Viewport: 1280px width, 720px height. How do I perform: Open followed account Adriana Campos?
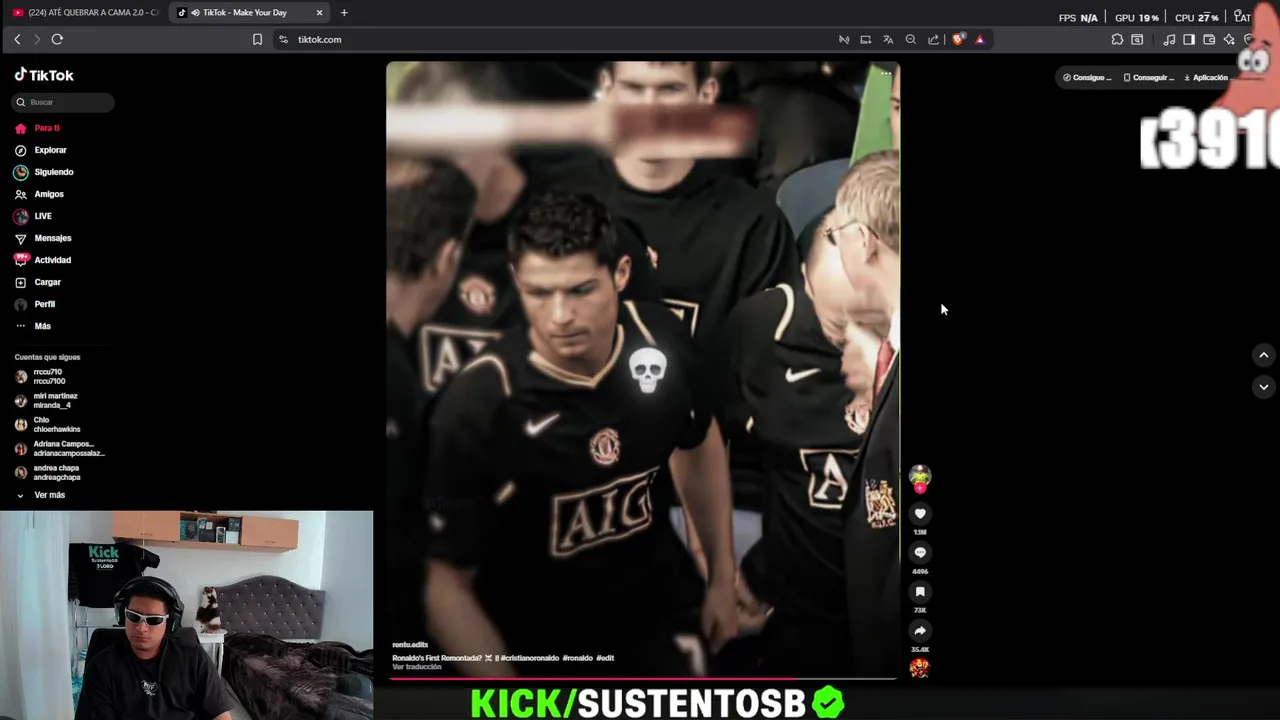point(60,448)
